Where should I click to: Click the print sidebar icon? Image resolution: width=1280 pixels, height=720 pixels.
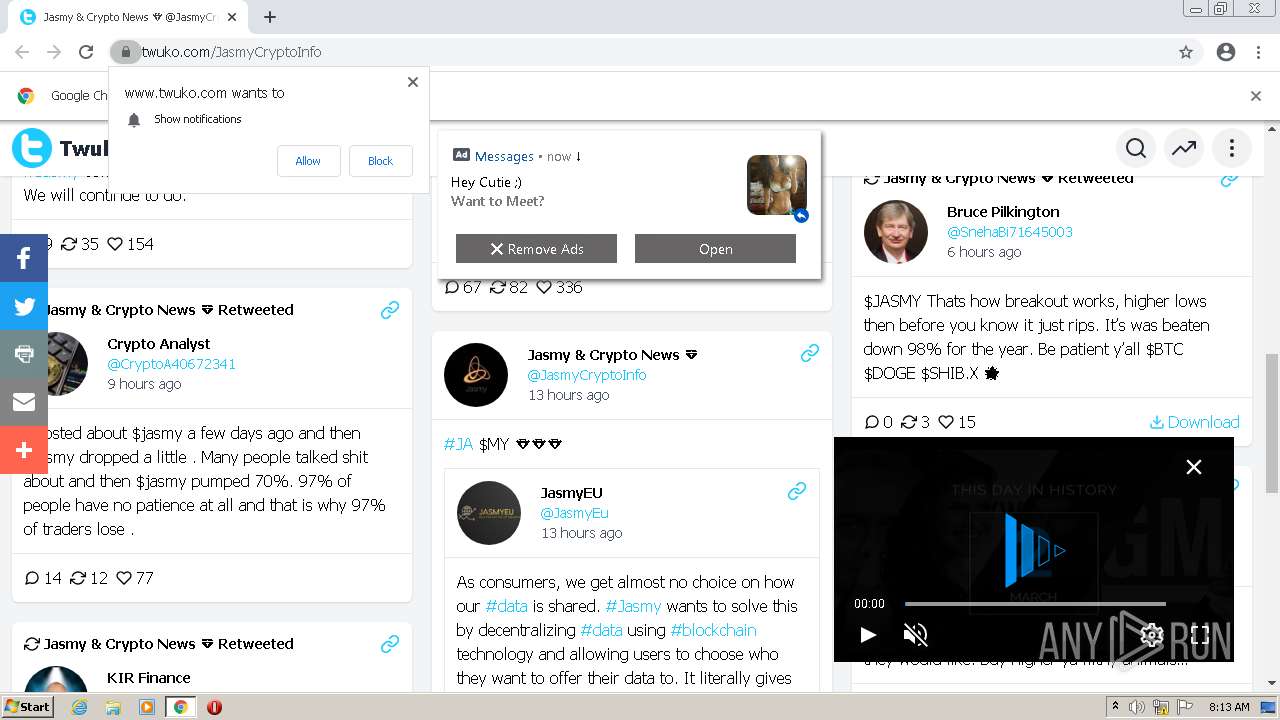point(24,354)
